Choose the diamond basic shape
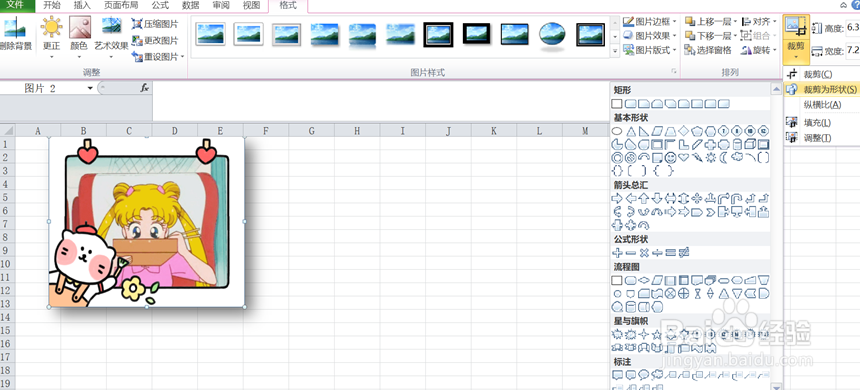 [x=684, y=131]
